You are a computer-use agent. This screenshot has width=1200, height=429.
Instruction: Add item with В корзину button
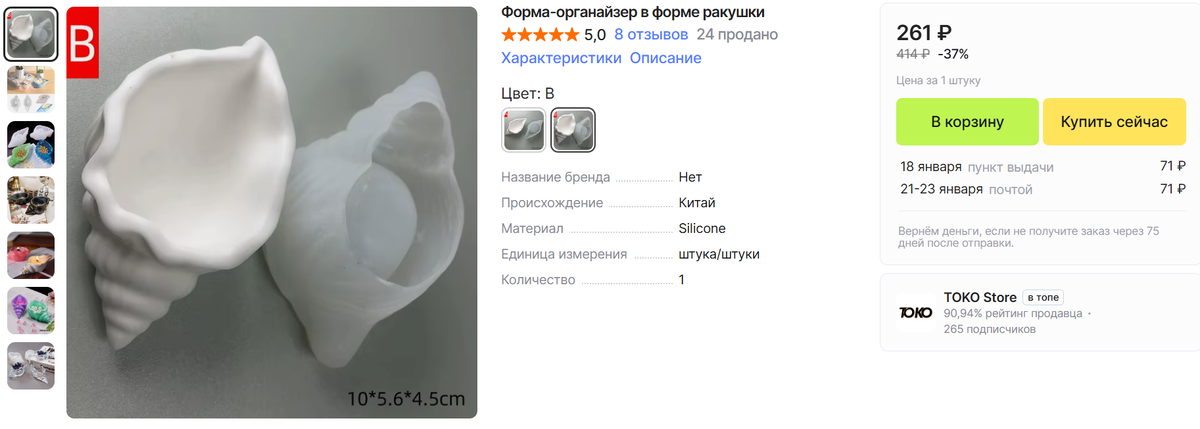click(967, 122)
